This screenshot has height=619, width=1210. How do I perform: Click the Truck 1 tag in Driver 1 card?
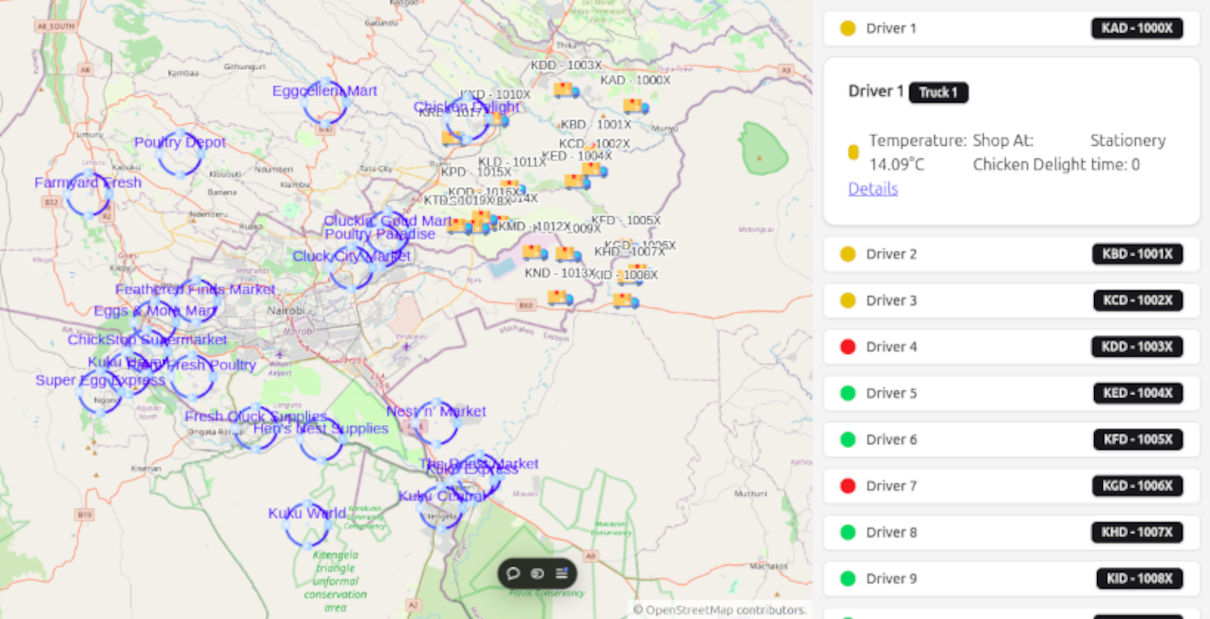pyautogui.click(x=938, y=92)
